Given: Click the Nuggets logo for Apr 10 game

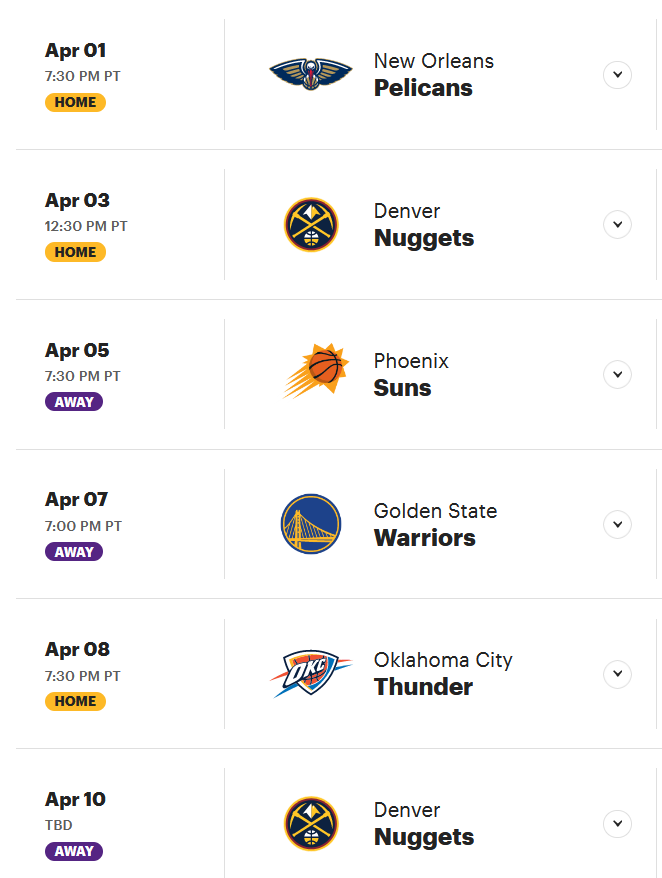Looking at the screenshot, I should tap(311, 824).
